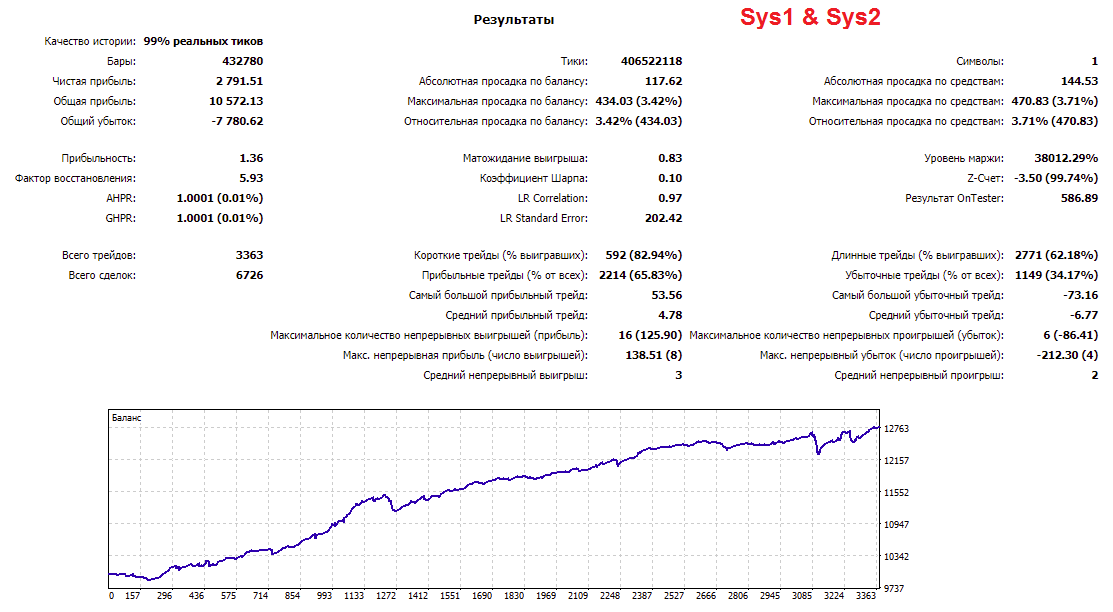Click the red Sys1 & Sys2 title
1113x612 pixels.
click(810, 17)
